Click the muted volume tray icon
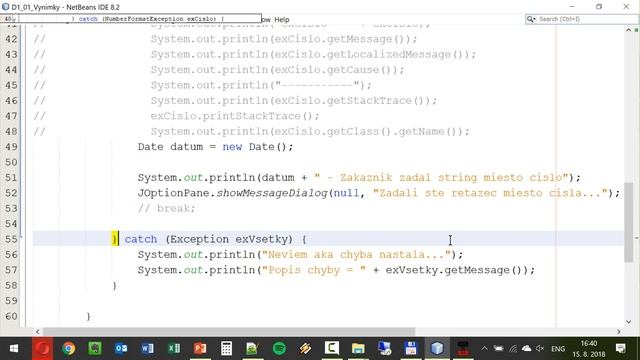This screenshot has width=640, height=360. pos(540,349)
